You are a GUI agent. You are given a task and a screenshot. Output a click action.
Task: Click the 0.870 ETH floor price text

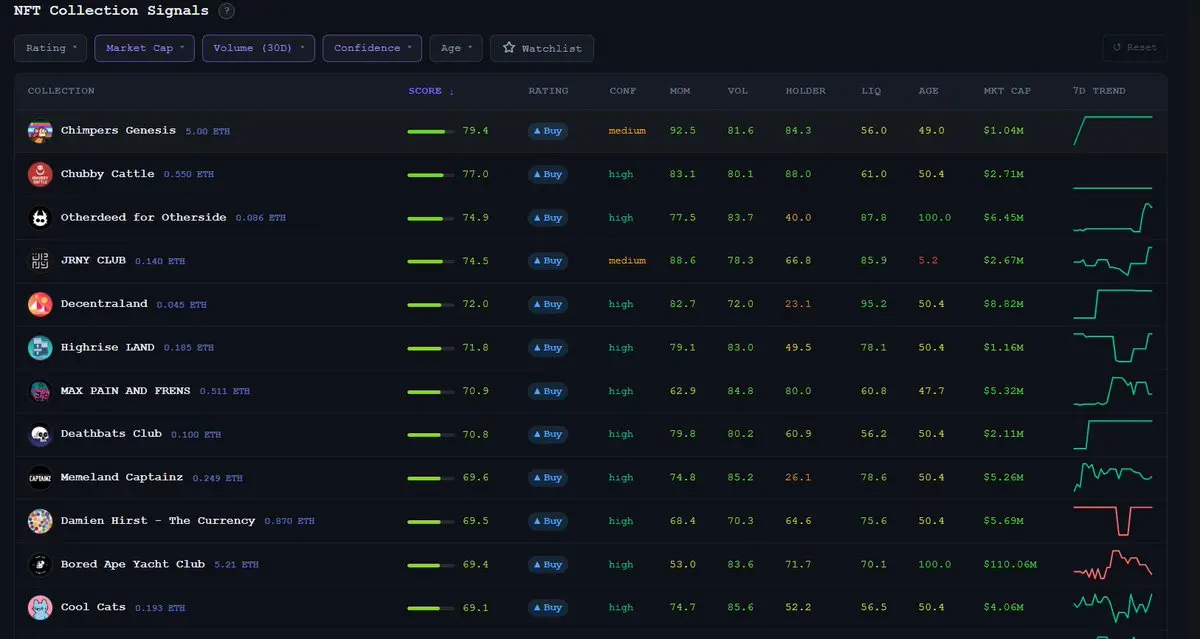(290, 521)
